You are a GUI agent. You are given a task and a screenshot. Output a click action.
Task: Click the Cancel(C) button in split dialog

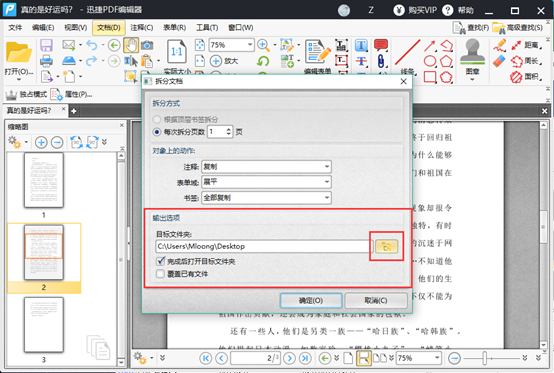(376, 301)
